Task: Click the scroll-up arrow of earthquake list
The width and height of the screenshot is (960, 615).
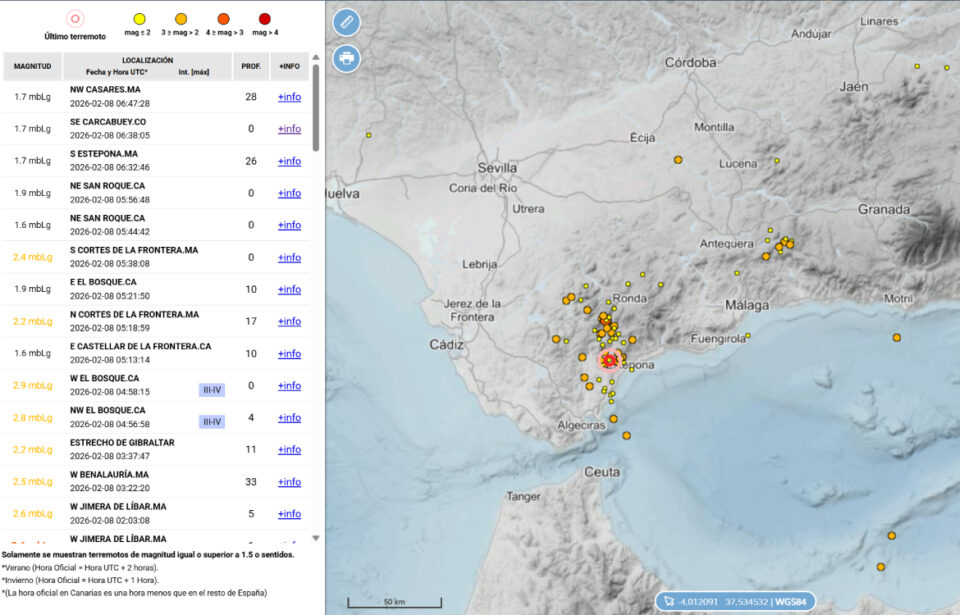Action: (x=316, y=57)
